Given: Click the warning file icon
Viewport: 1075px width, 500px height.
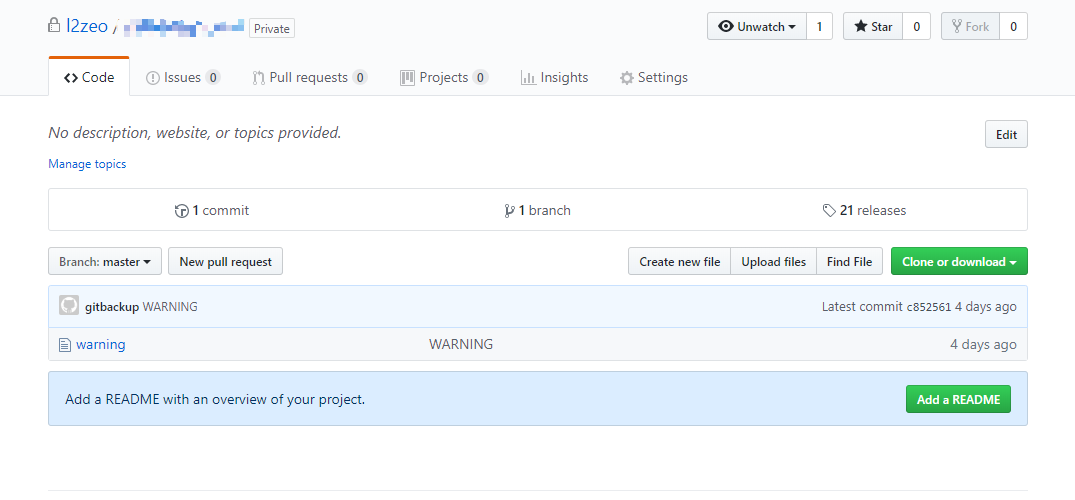Looking at the screenshot, I should [65, 345].
